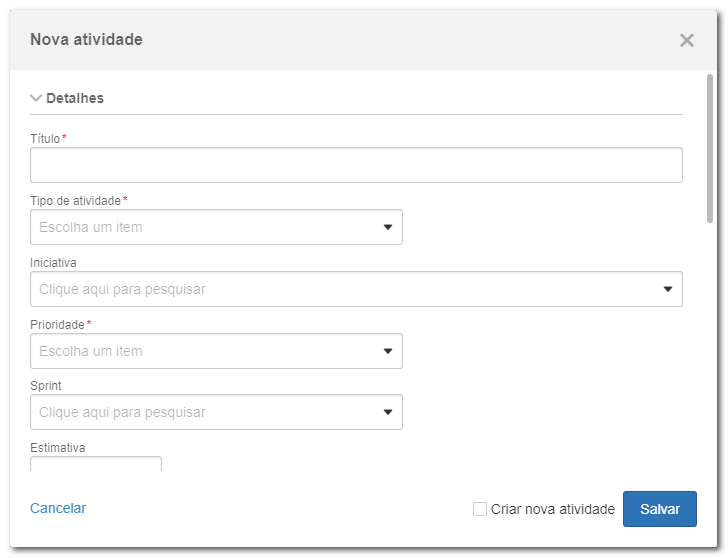Click the Cancelar link
This screenshot has height=558, width=728.
pyautogui.click(x=58, y=508)
